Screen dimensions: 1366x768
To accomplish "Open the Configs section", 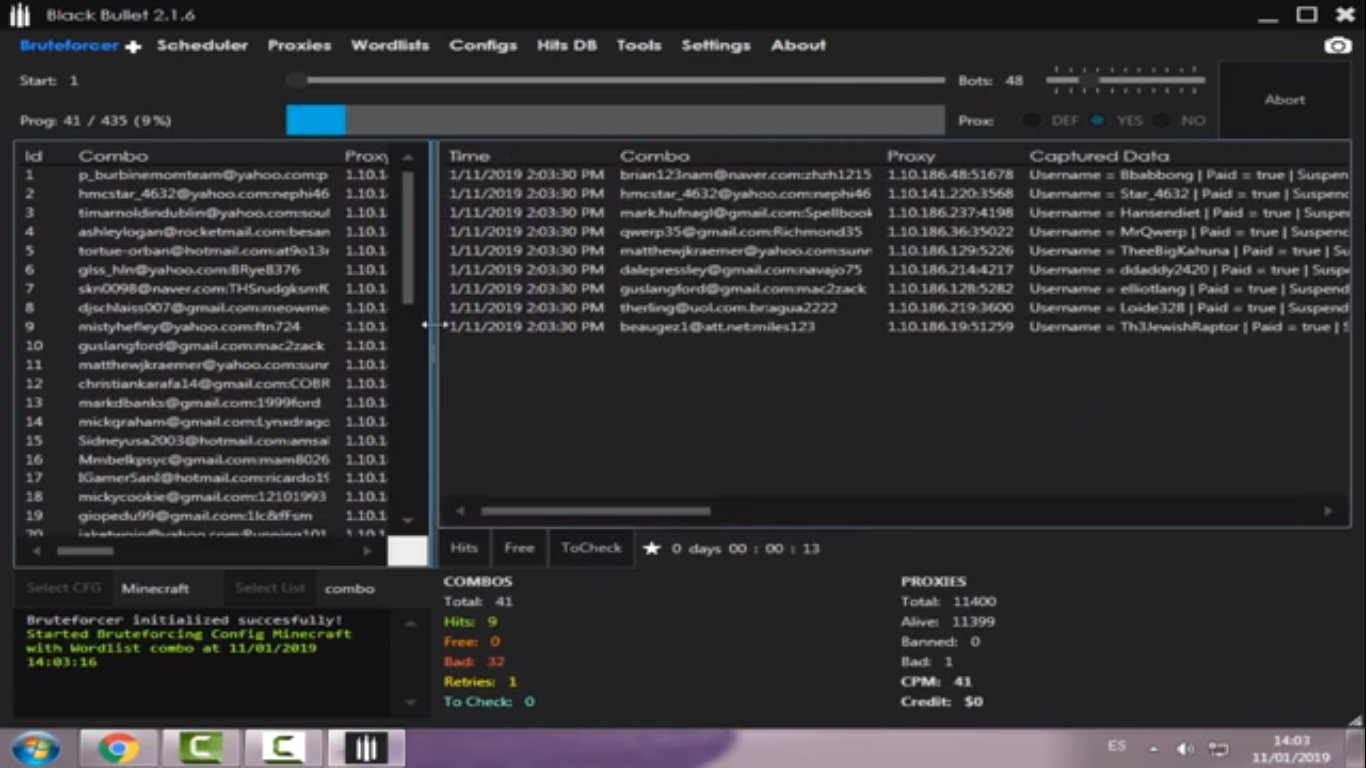I will point(483,46).
